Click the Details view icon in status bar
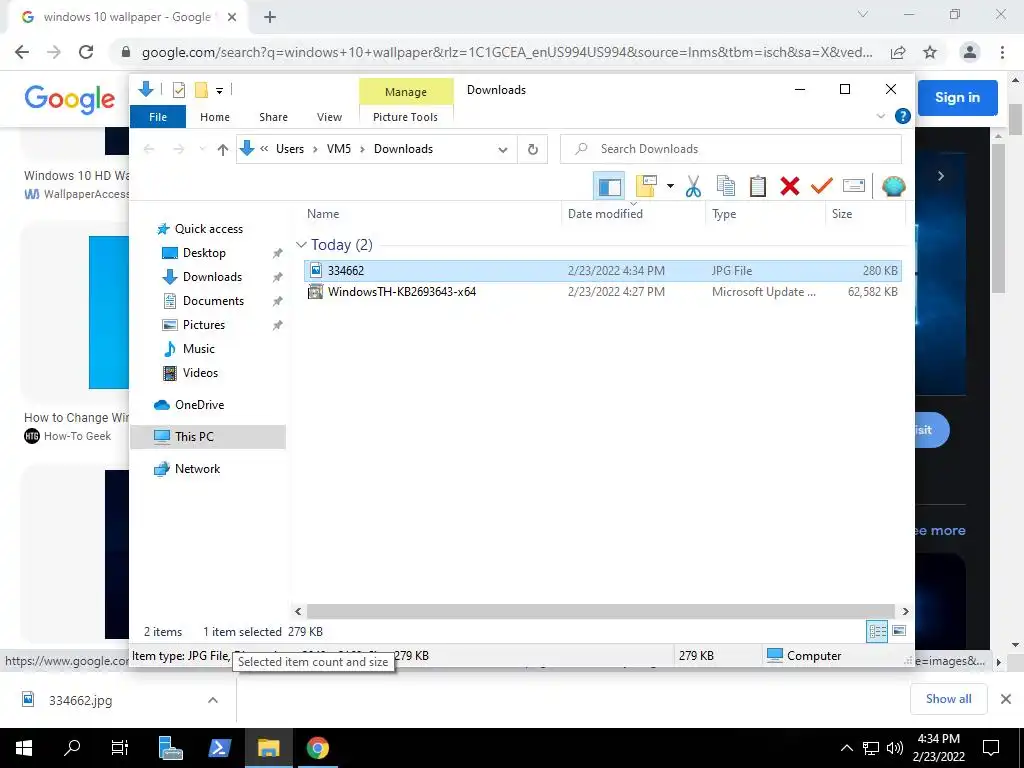 tap(877, 631)
